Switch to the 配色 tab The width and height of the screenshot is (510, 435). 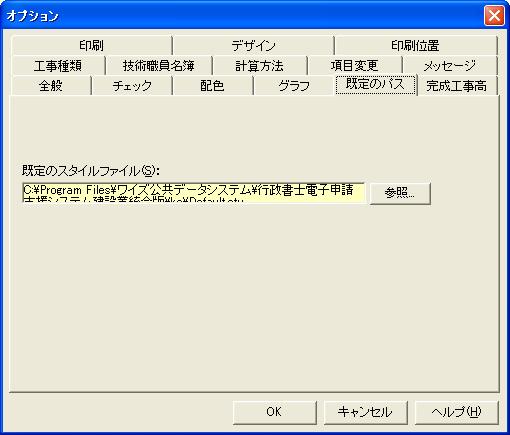click(213, 86)
